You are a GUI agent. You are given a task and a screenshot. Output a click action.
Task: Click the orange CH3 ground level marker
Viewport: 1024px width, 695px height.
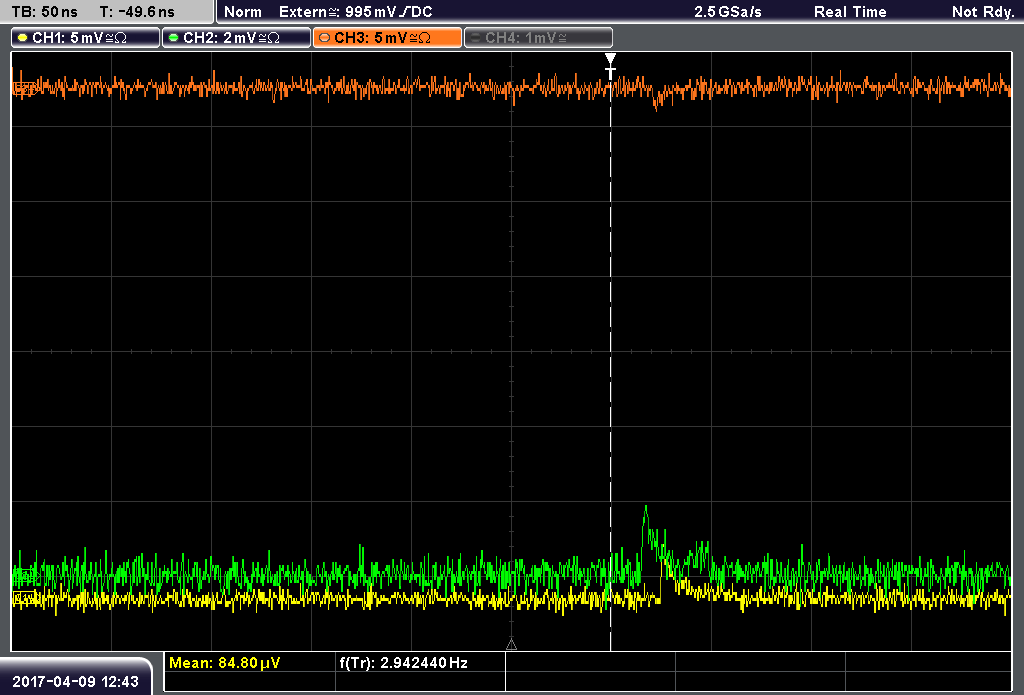[24, 89]
